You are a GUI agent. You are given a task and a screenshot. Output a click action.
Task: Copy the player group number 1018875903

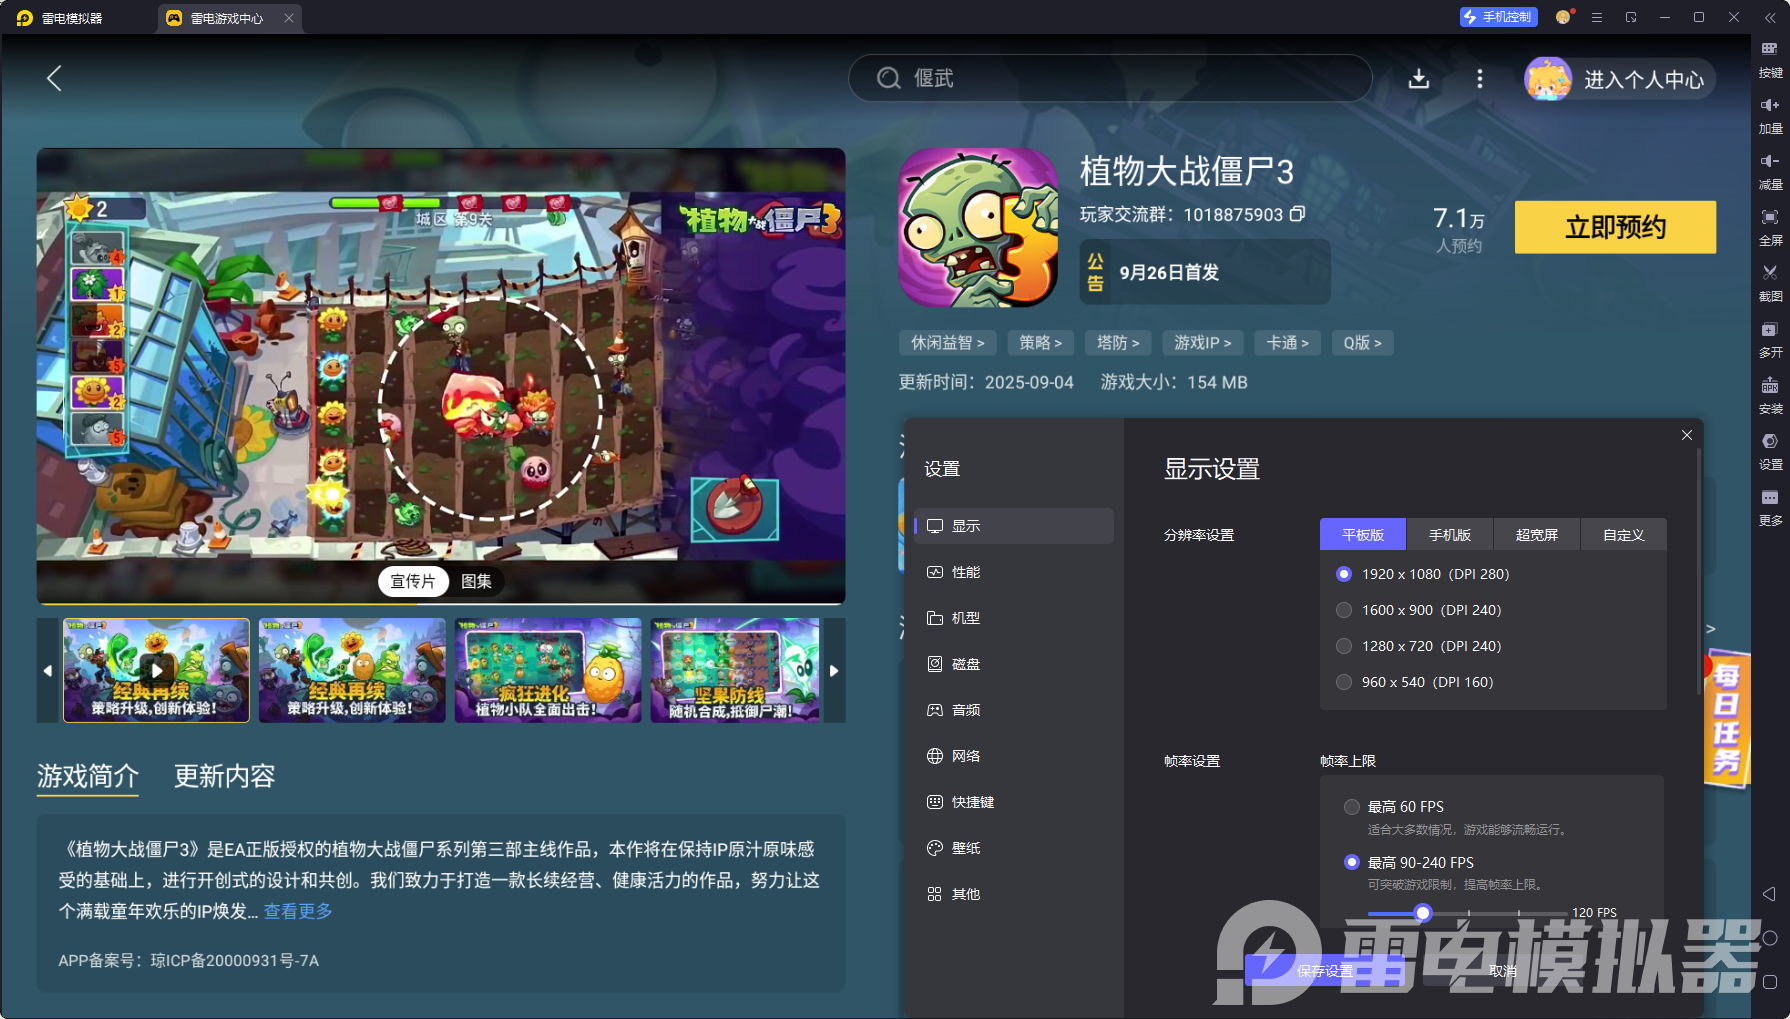(x=1298, y=214)
